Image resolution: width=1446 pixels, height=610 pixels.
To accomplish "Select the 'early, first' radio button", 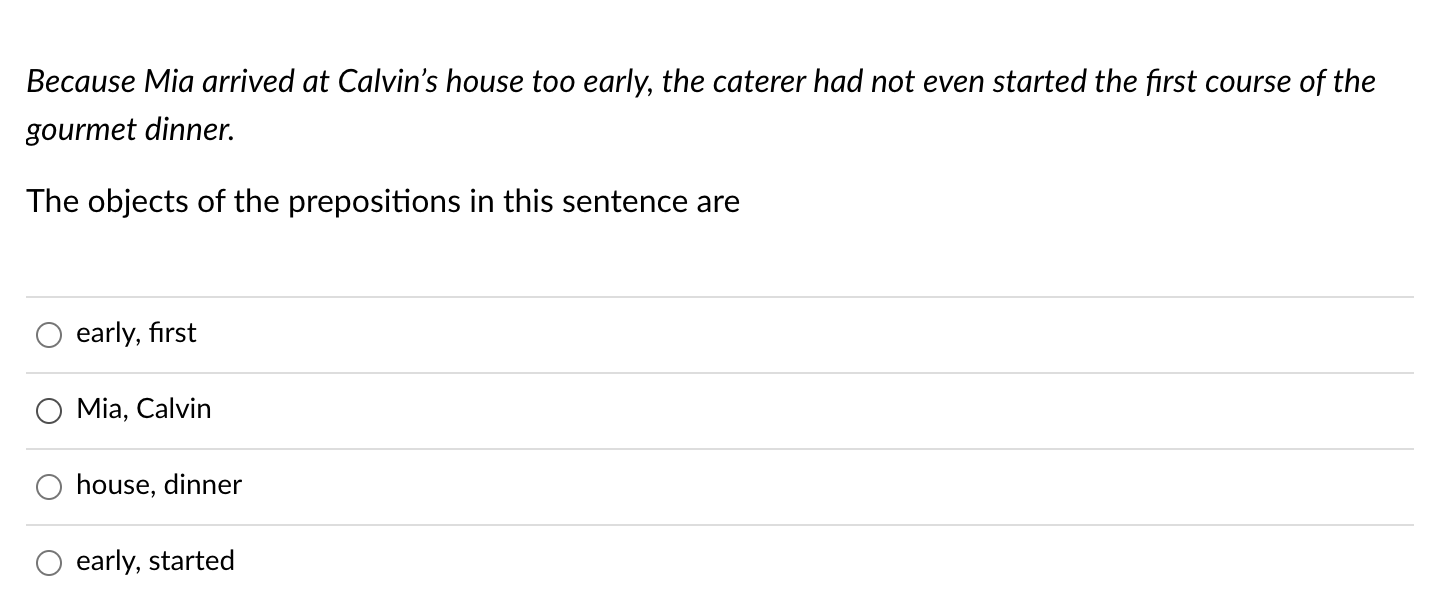I will coord(49,335).
